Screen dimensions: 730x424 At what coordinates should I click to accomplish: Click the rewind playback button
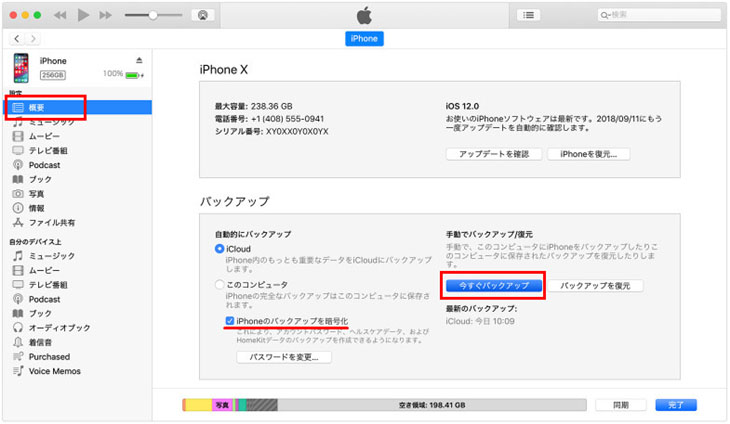[x=60, y=15]
